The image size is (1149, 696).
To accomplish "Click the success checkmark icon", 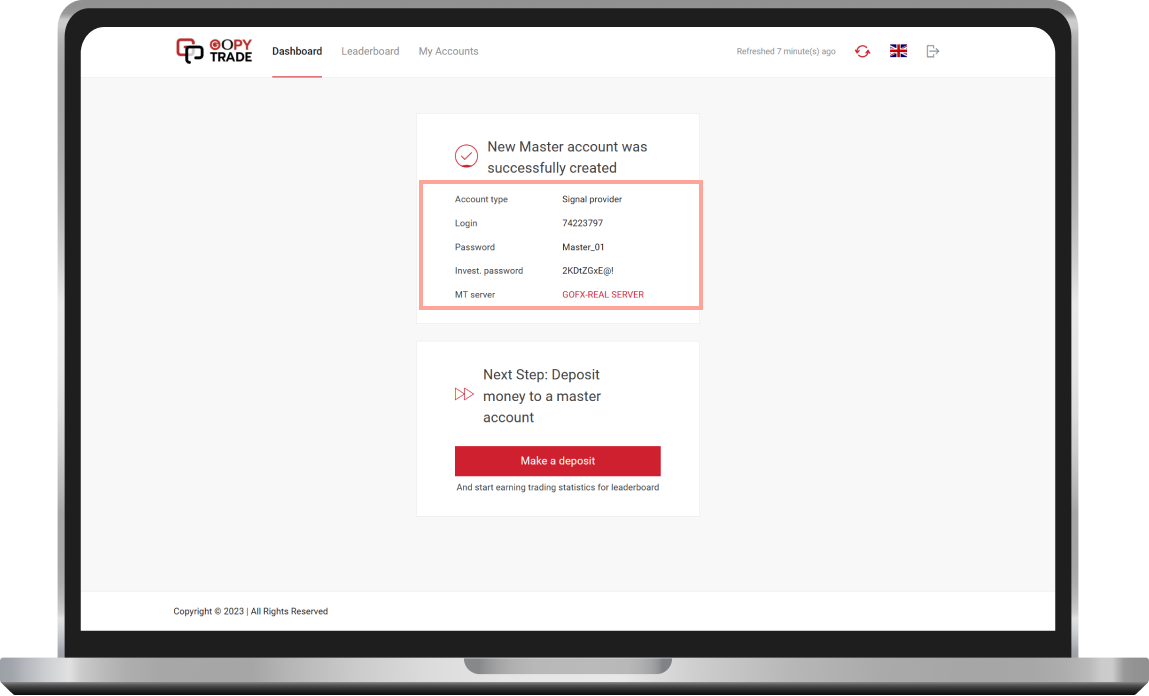I will (x=466, y=156).
